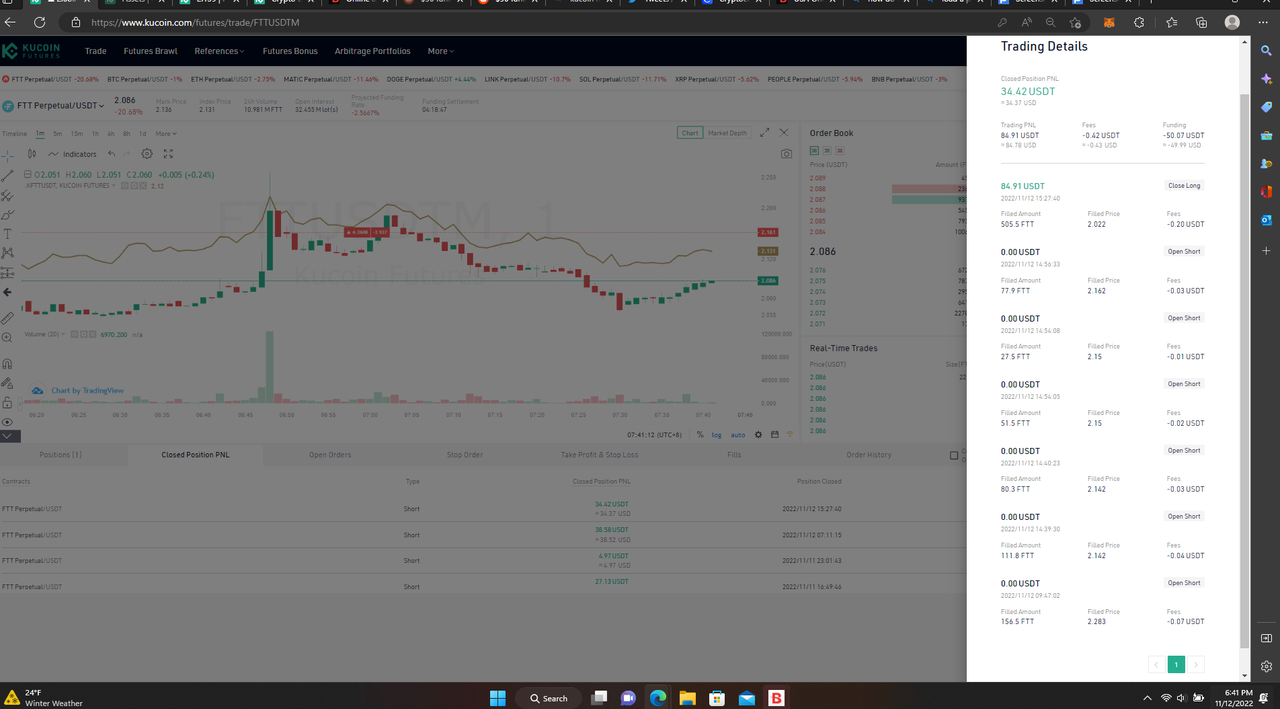
Task: Click the Trading Details panel scrollbar
Action: (x=1245, y=371)
